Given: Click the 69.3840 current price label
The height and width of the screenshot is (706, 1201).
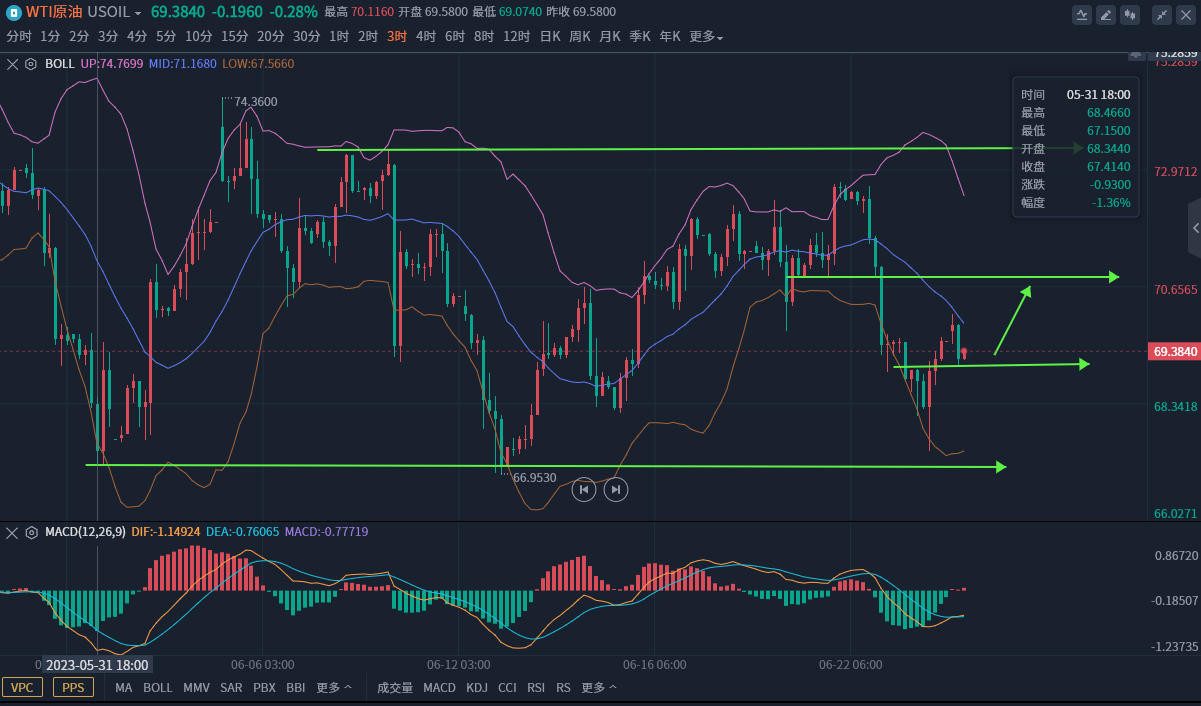Looking at the screenshot, I should pyautogui.click(x=1174, y=352).
